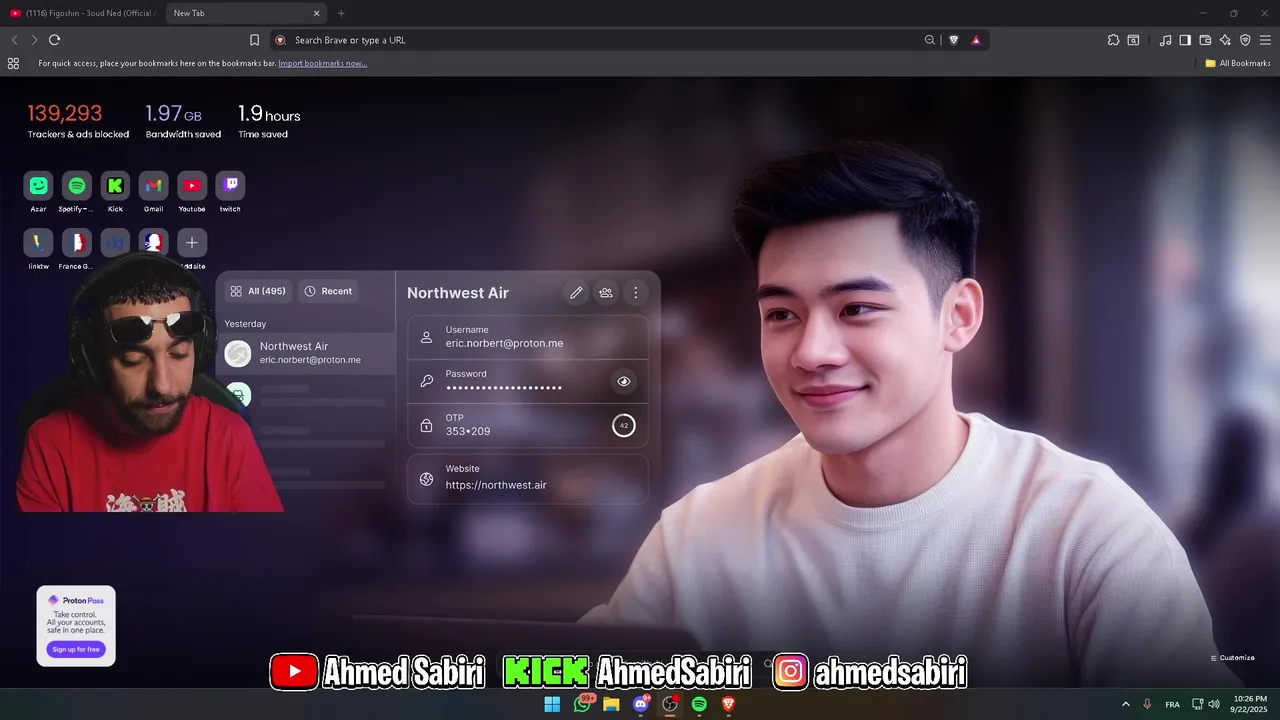The image size is (1280, 720).
Task: Open the Customize page button
Action: click(1232, 658)
